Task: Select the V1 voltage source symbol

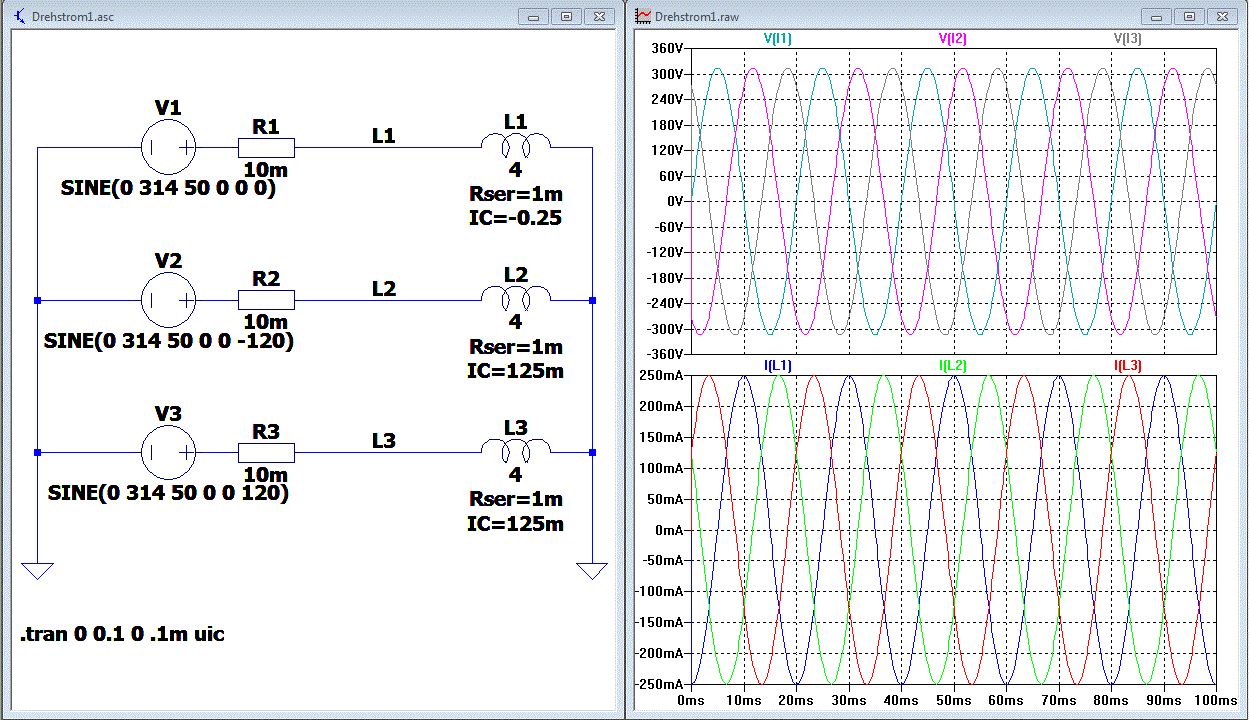Action: [x=167, y=147]
